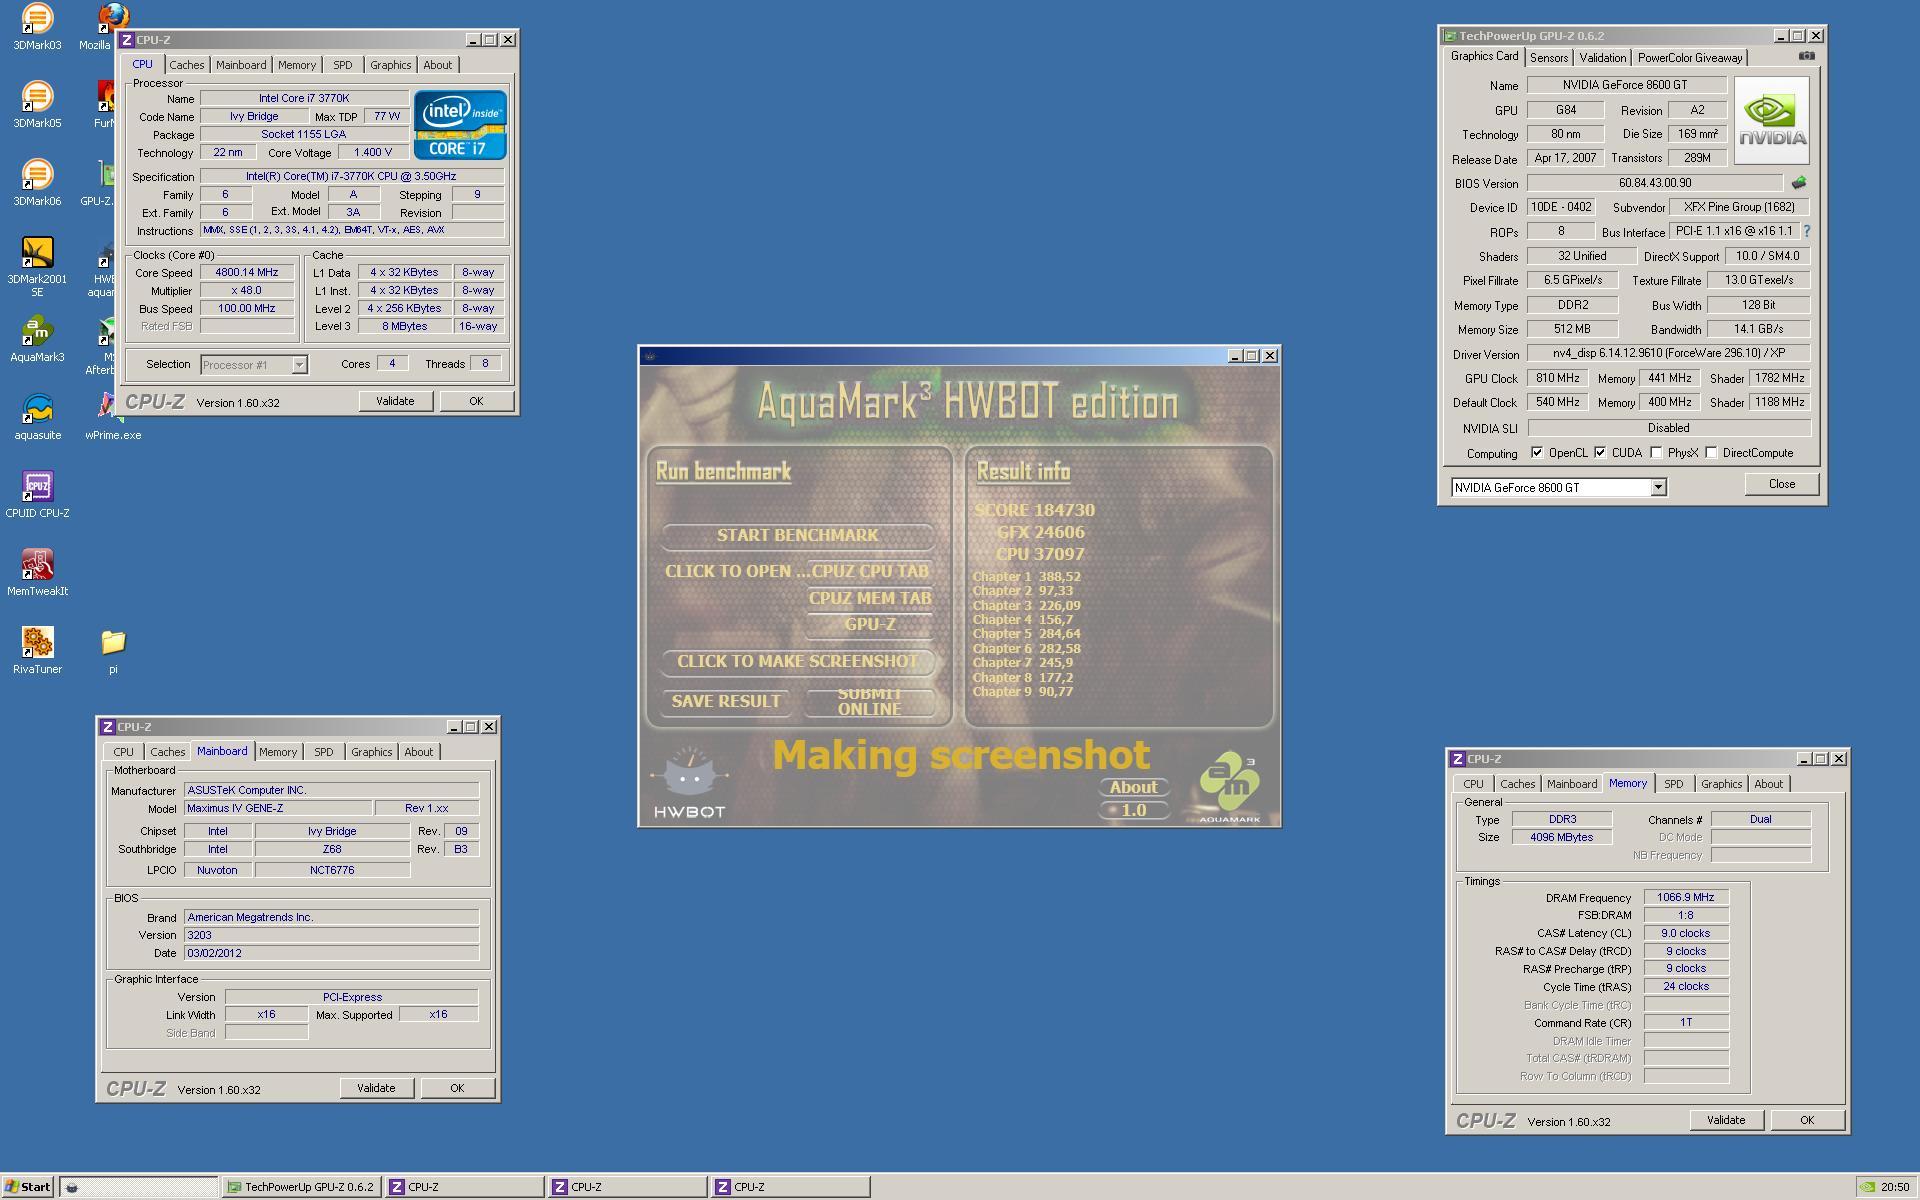
Task: Open CPUZ CPU TAB from AquaMark
Action: (869, 572)
